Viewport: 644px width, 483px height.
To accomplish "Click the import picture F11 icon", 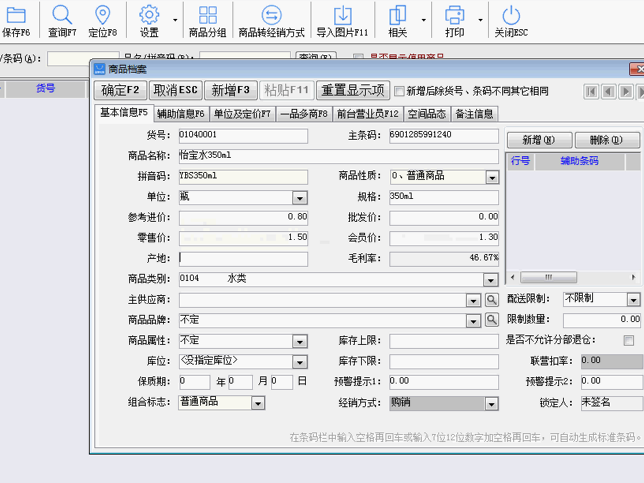I will [343, 15].
